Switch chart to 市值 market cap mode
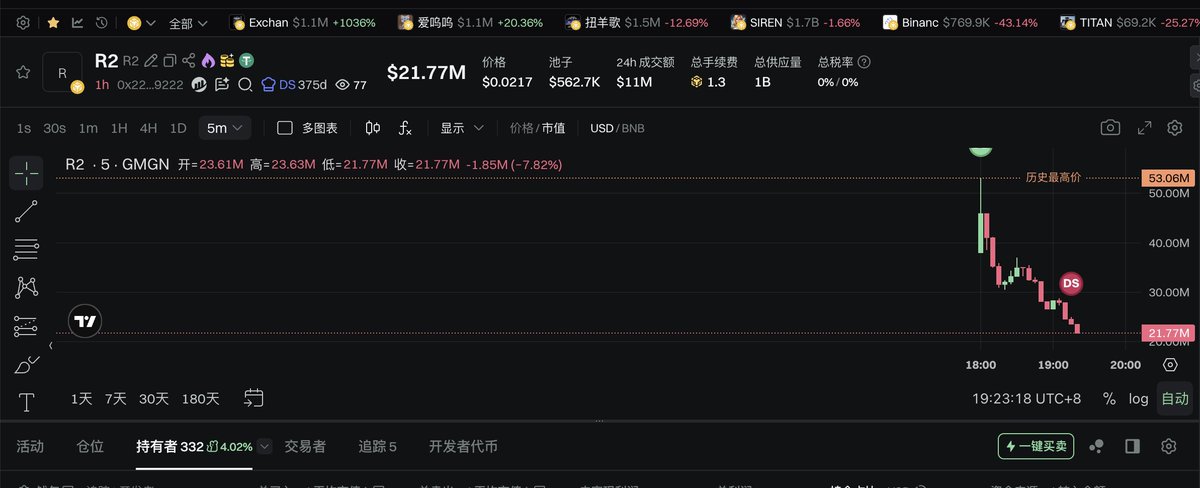Screen dimensions: 1200x488 coord(553,128)
